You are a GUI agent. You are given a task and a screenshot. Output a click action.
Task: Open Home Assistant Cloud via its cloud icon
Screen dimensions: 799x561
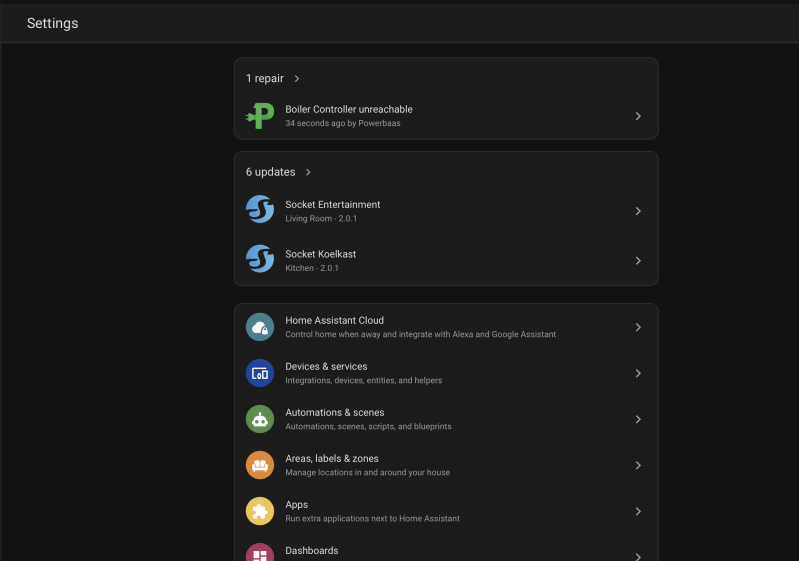(x=260, y=327)
